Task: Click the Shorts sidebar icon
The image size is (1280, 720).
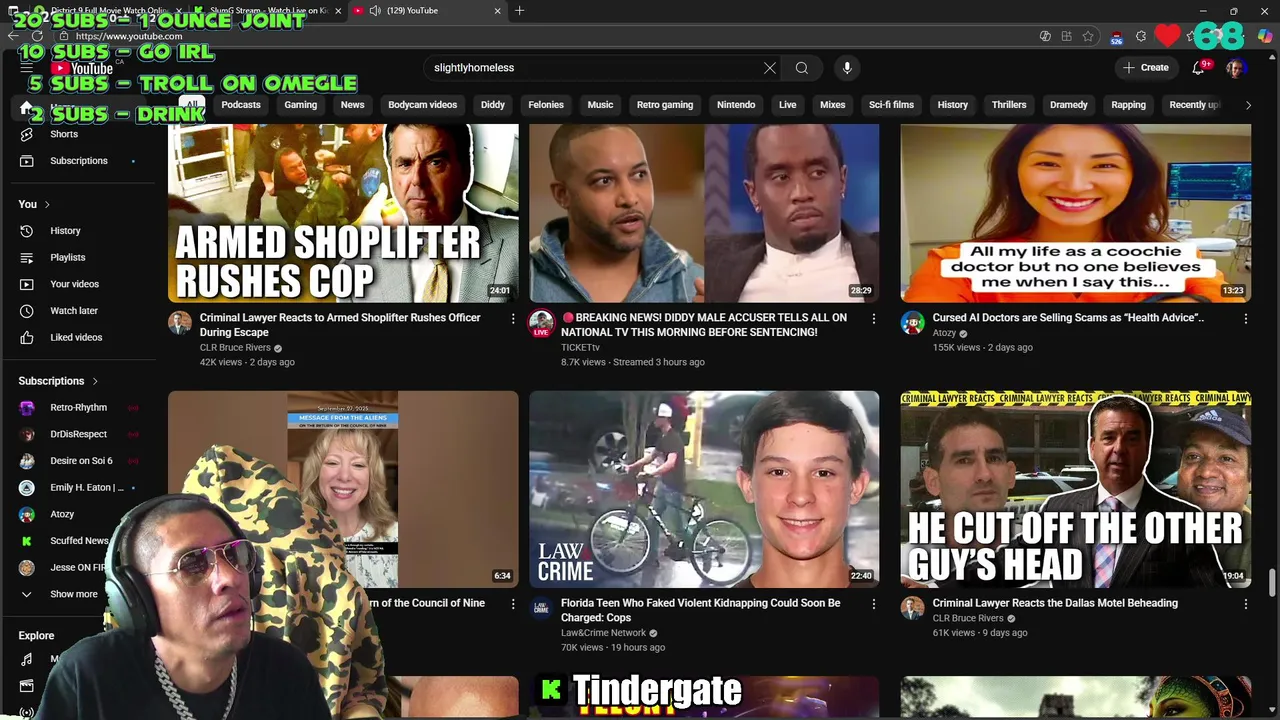Action: (27, 134)
